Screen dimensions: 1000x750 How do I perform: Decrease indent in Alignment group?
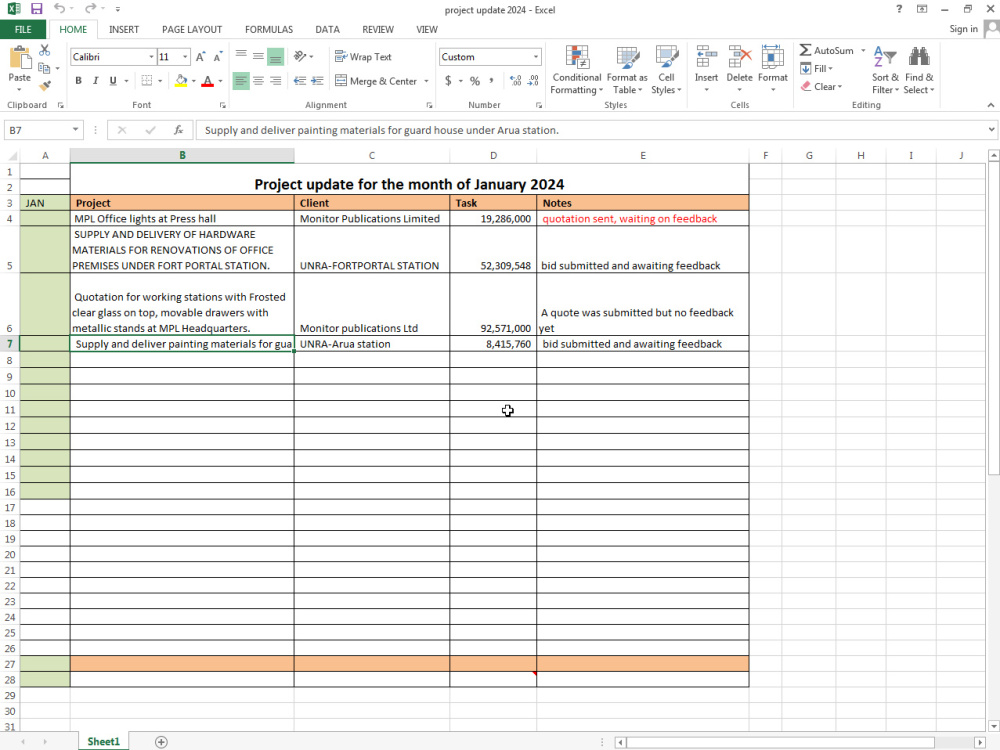(x=300, y=81)
